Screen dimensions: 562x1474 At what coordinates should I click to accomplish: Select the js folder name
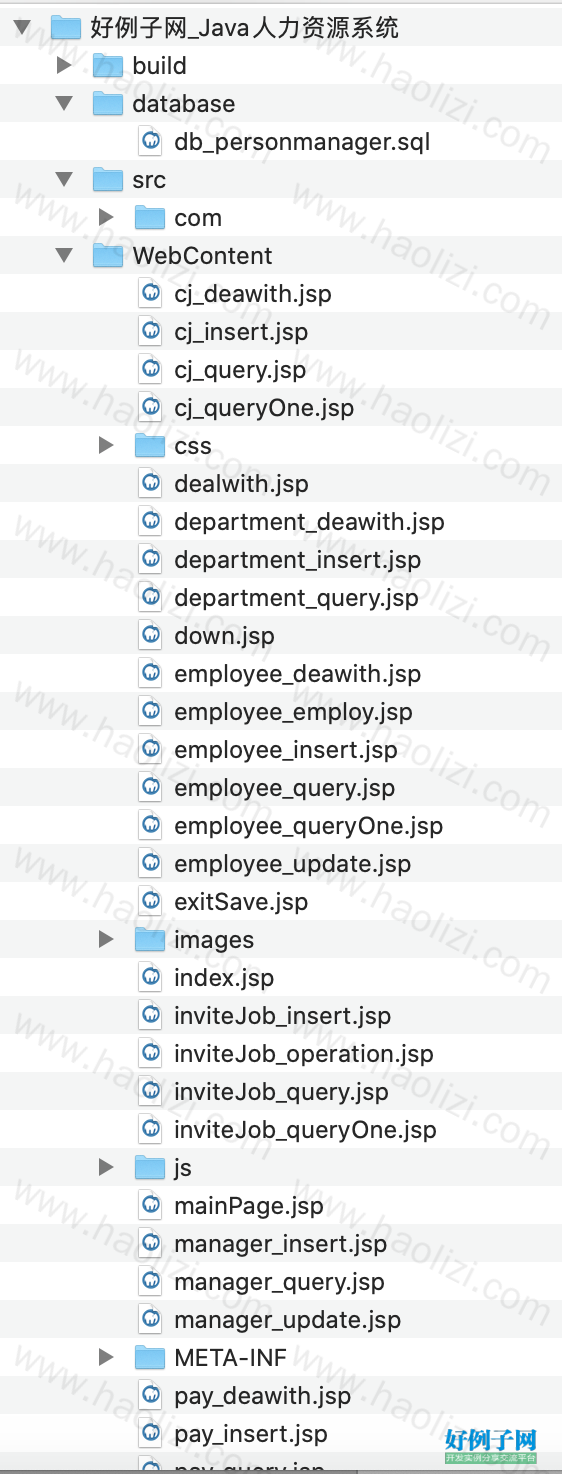(x=183, y=1169)
